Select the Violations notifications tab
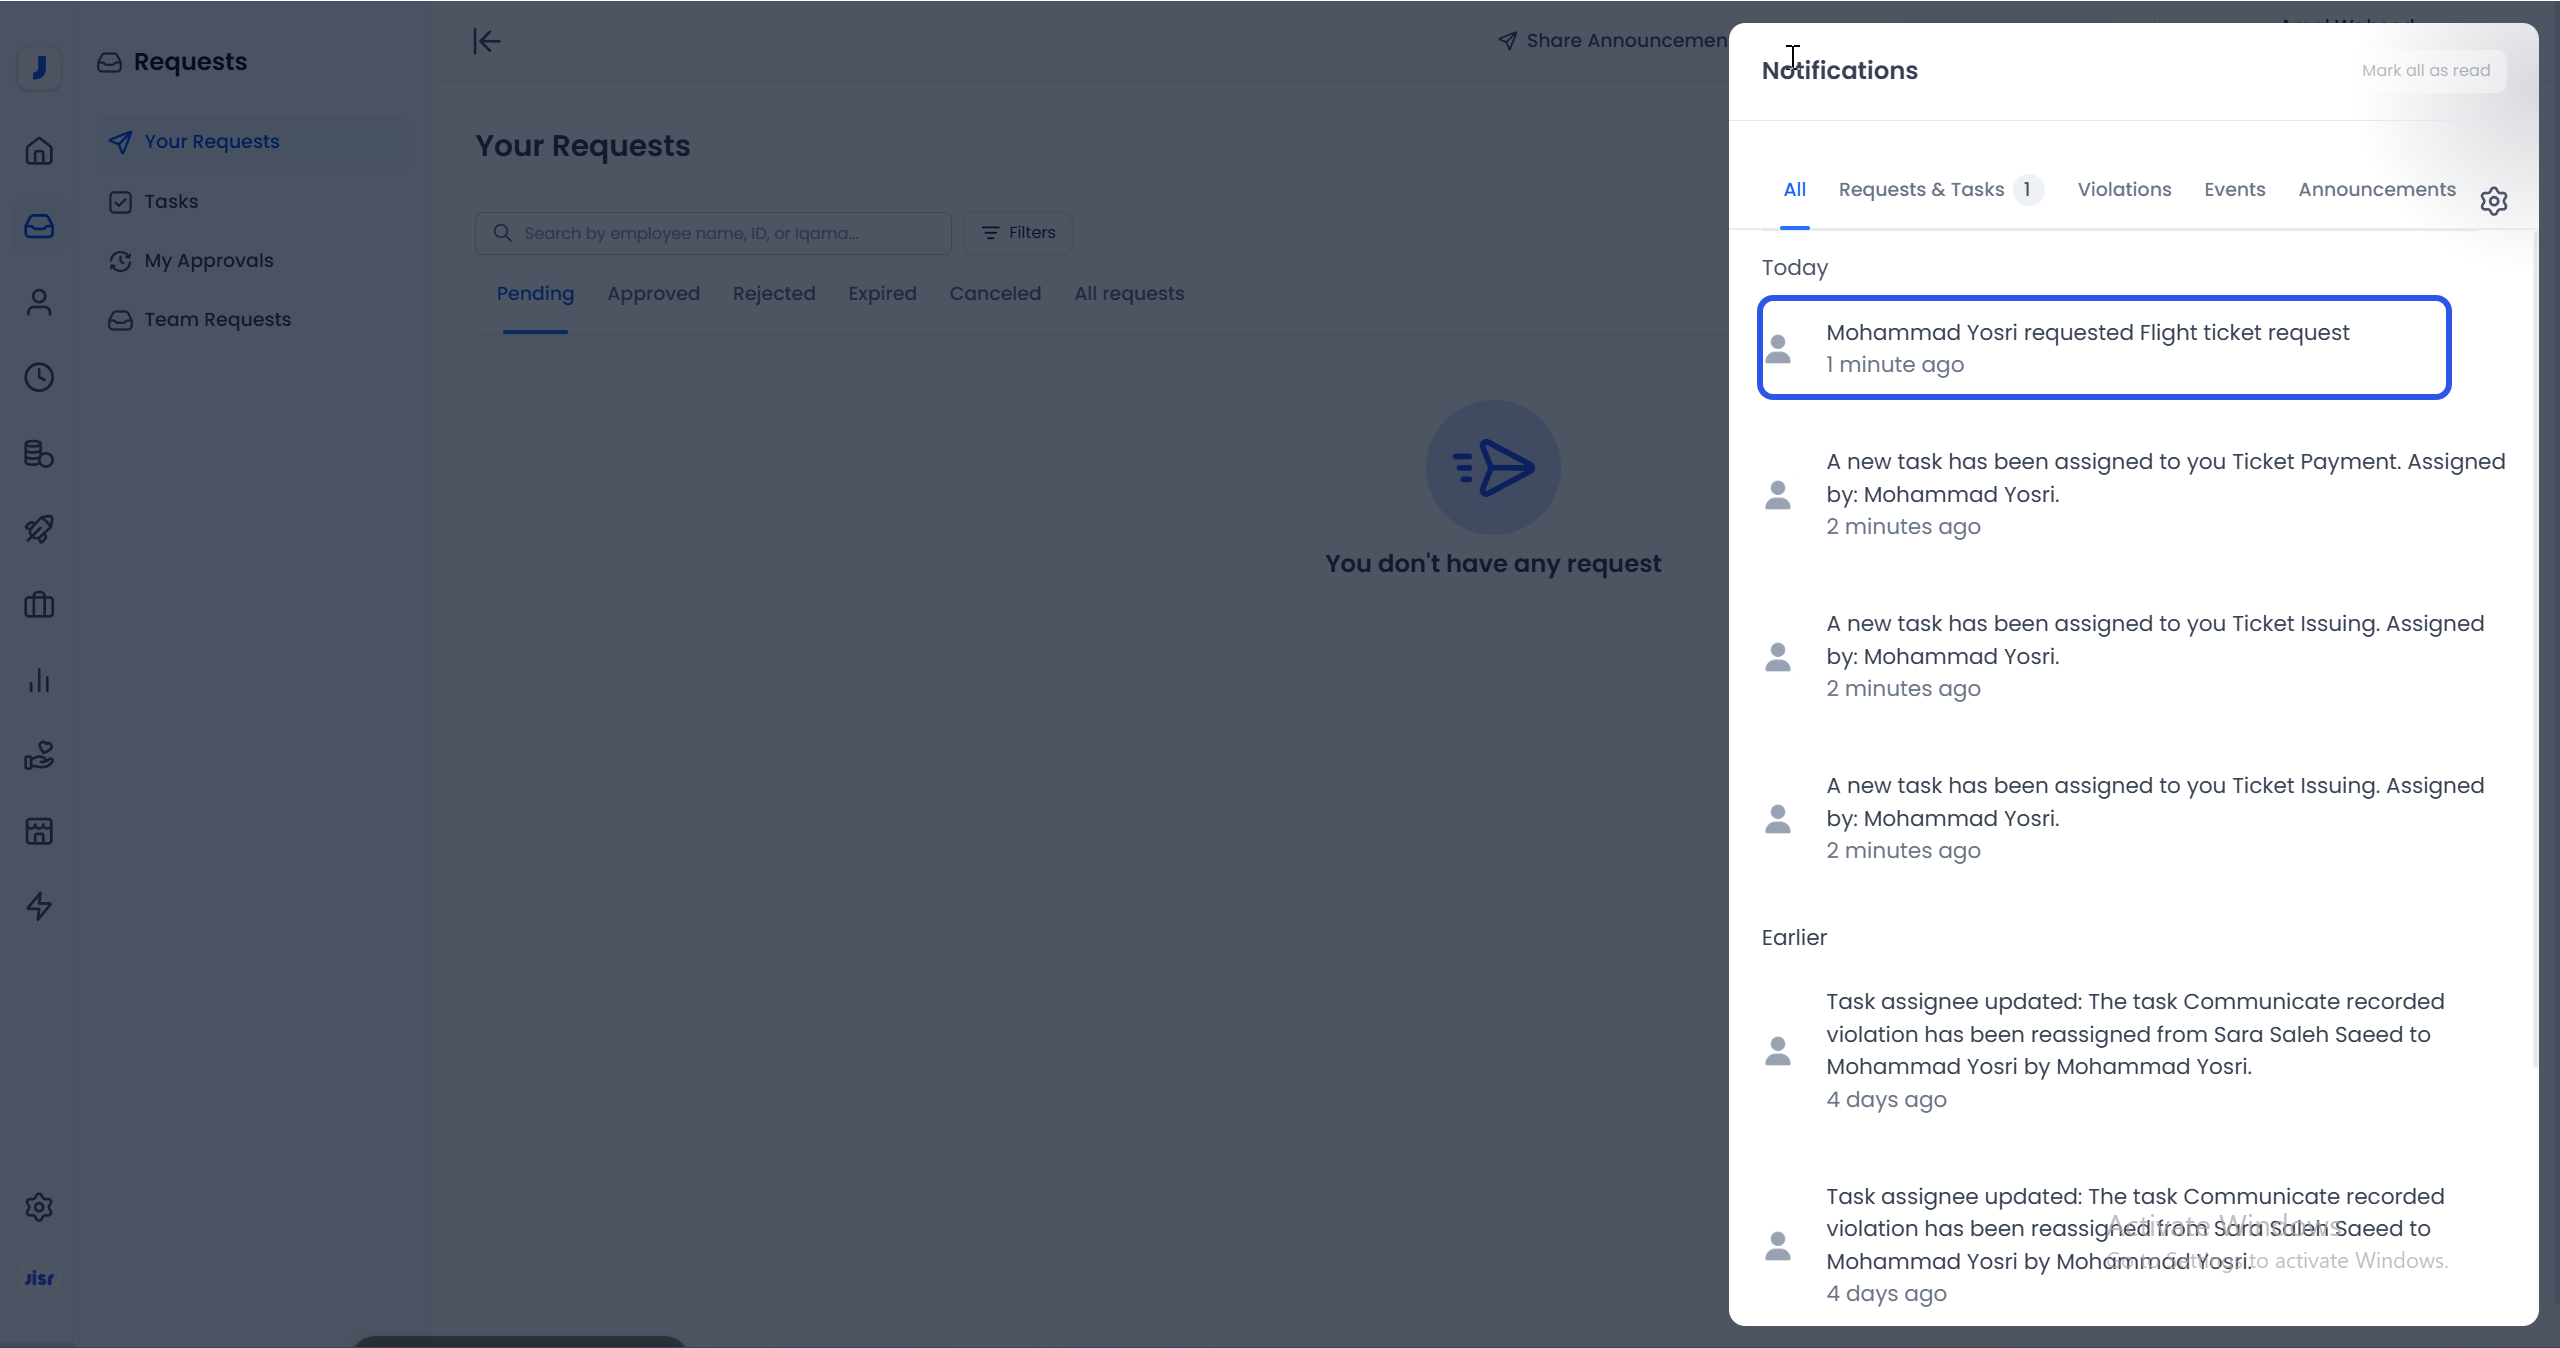2560x1348 pixels. coord(2124,190)
